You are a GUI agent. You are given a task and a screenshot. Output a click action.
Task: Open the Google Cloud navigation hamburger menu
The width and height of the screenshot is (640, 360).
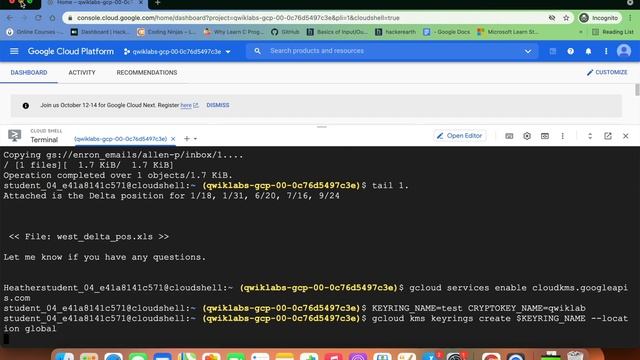[14, 51]
